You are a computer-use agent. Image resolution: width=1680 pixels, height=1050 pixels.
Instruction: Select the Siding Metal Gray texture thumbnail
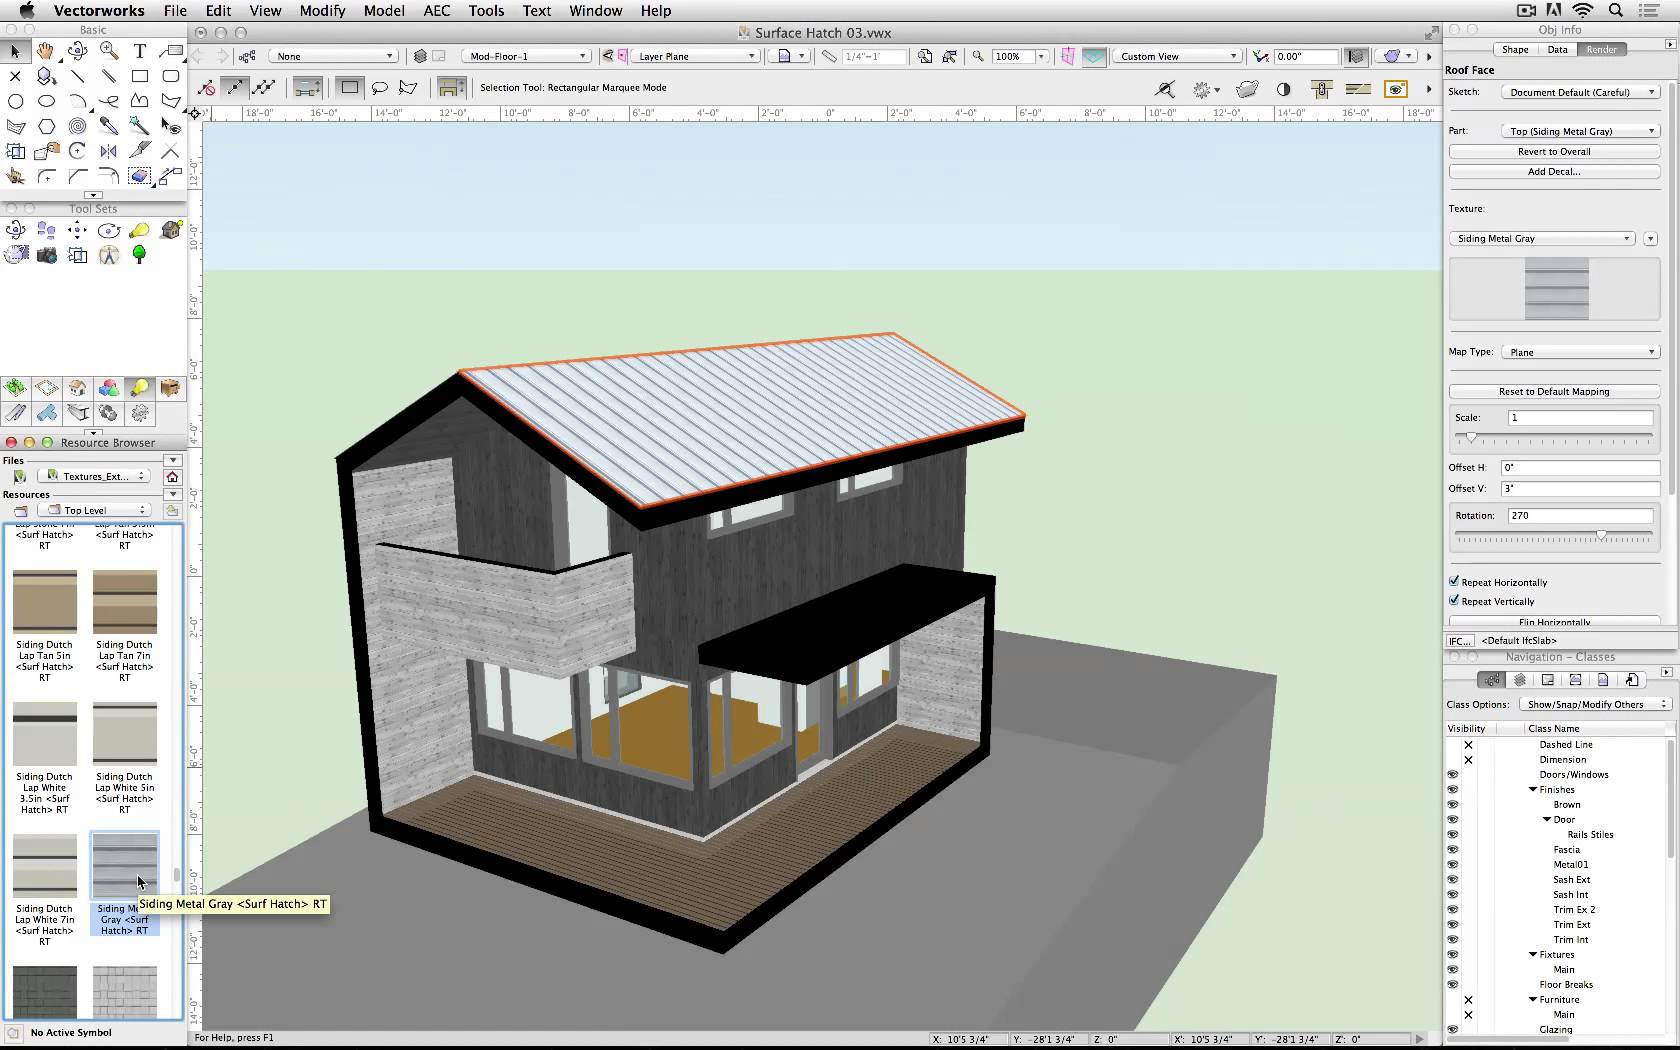coord(124,866)
